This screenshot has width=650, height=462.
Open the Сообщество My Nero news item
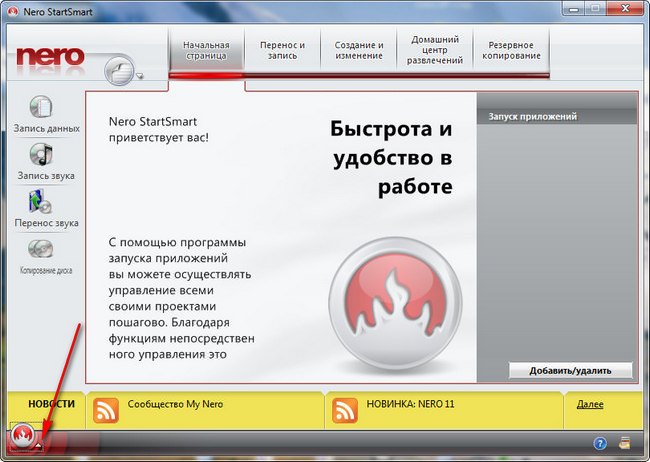click(x=175, y=404)
